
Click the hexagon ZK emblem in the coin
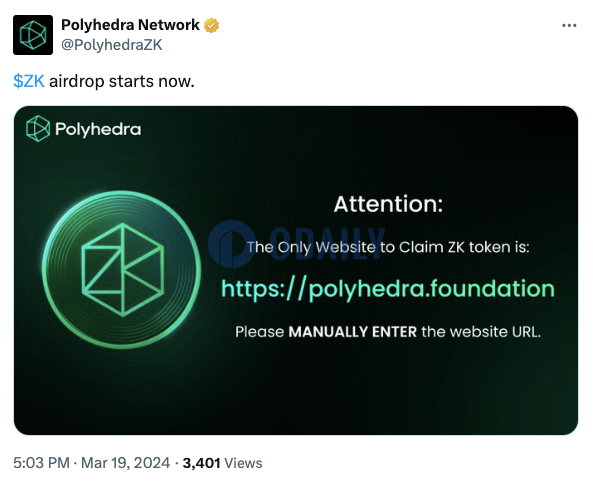(123, 269)
